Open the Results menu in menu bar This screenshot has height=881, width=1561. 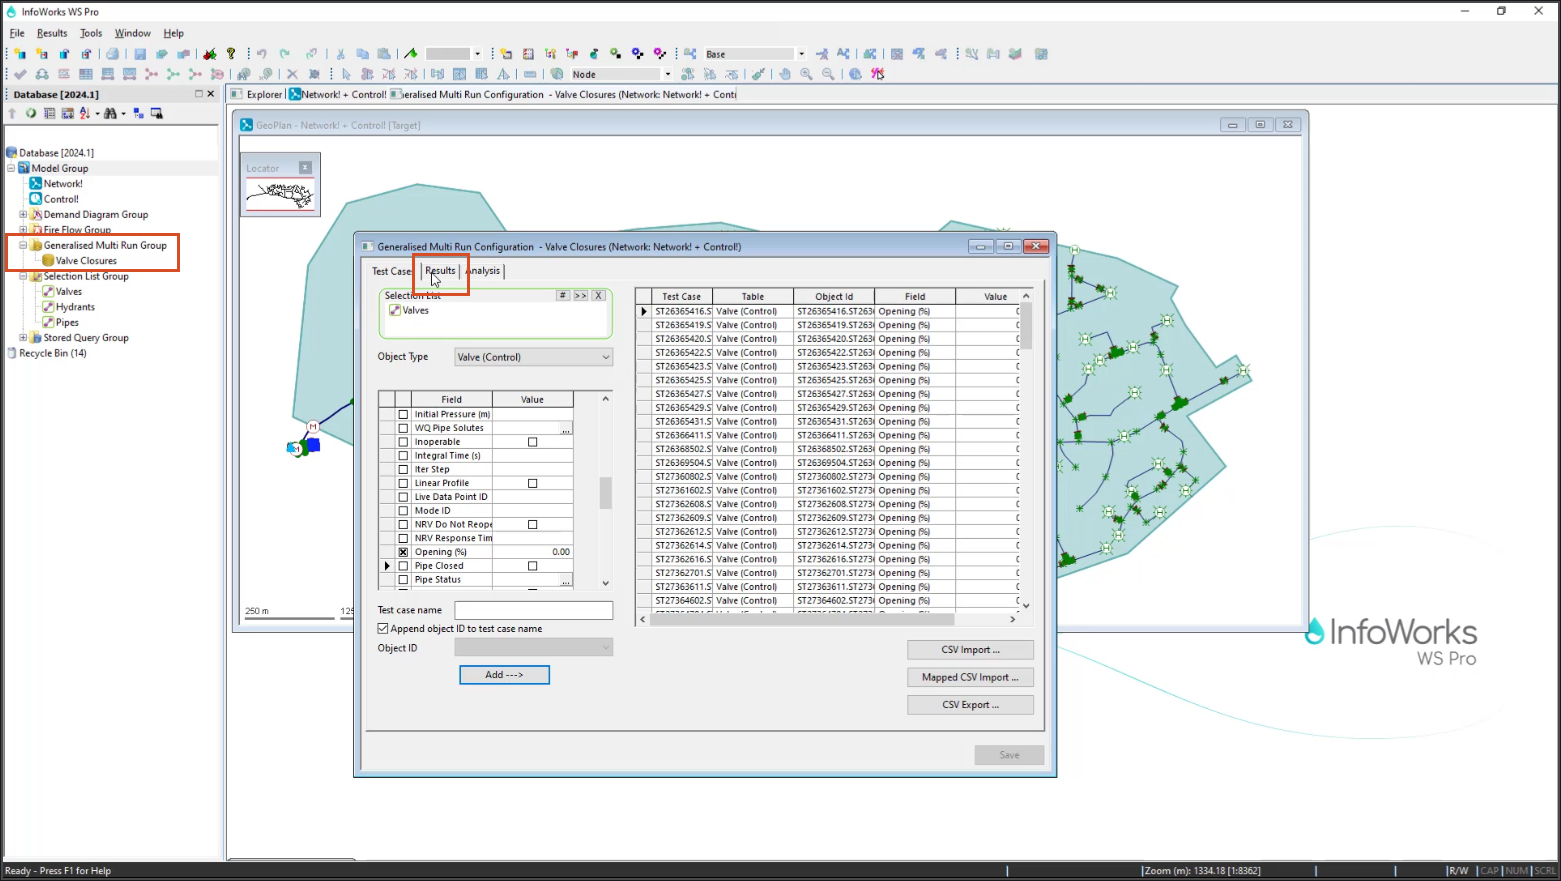[x=52, y=33]
